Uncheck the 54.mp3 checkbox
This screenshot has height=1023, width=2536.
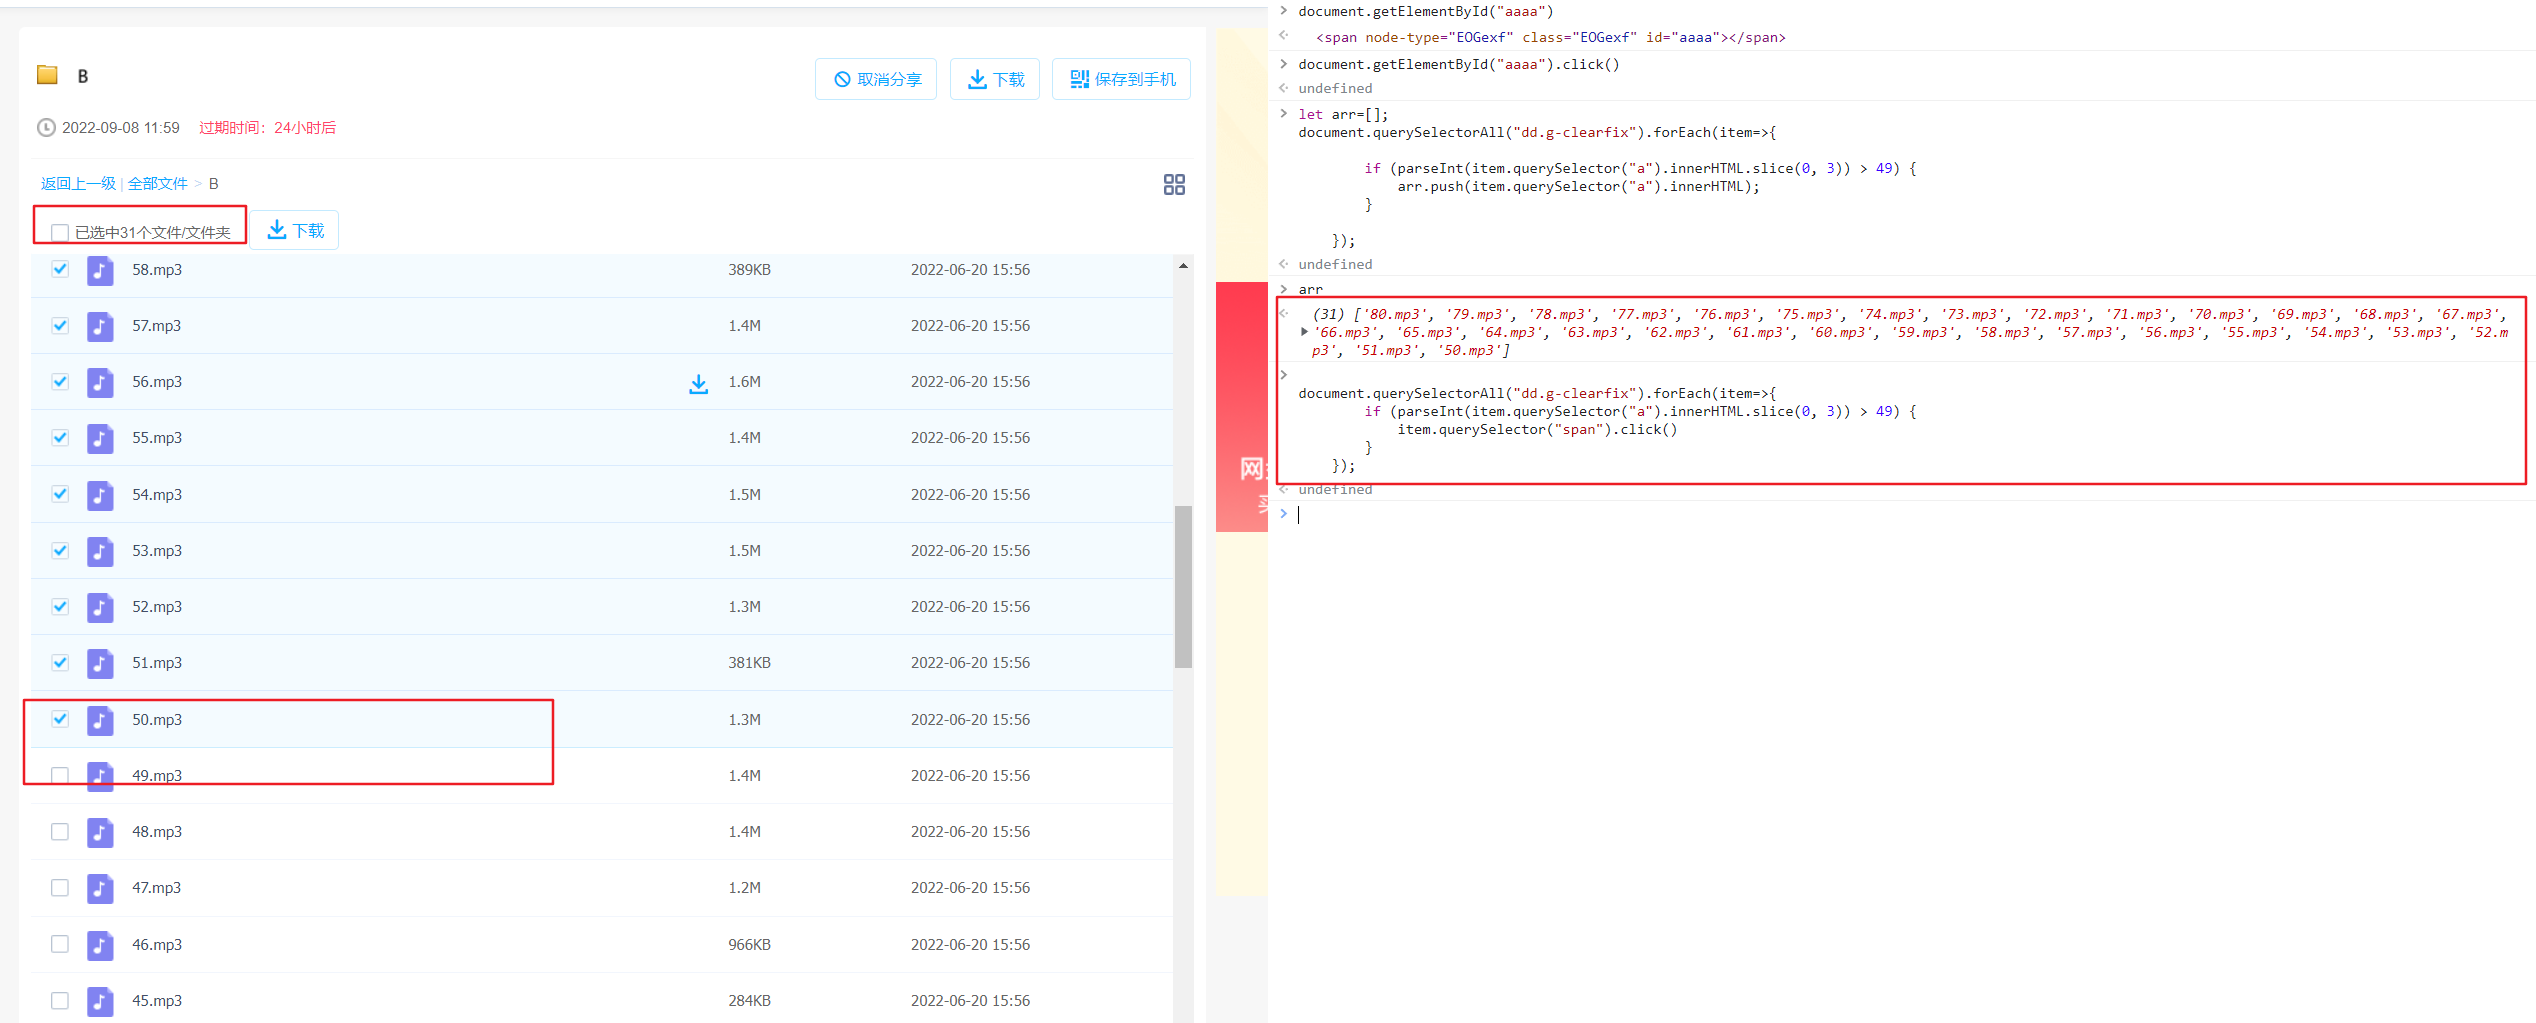[60, 494]
